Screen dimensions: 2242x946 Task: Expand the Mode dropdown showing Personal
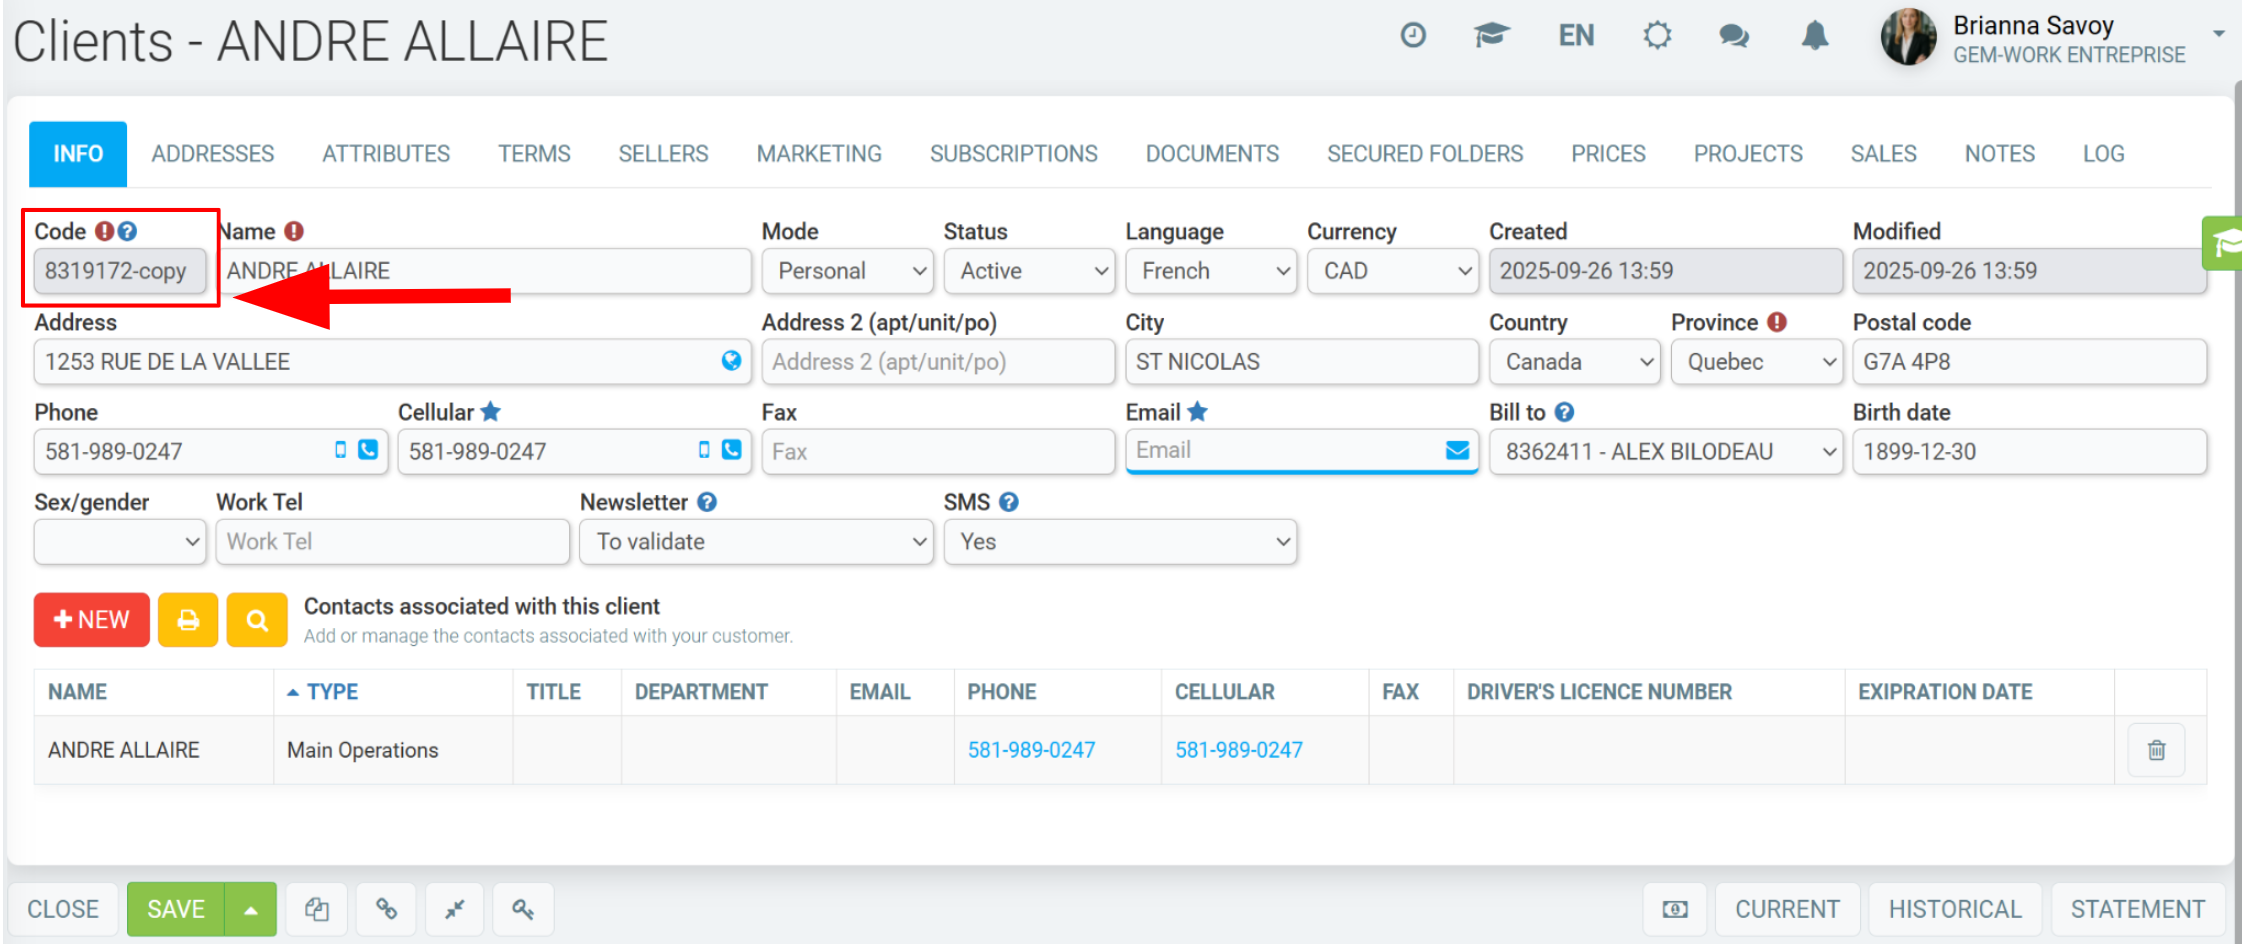[848, 271]
